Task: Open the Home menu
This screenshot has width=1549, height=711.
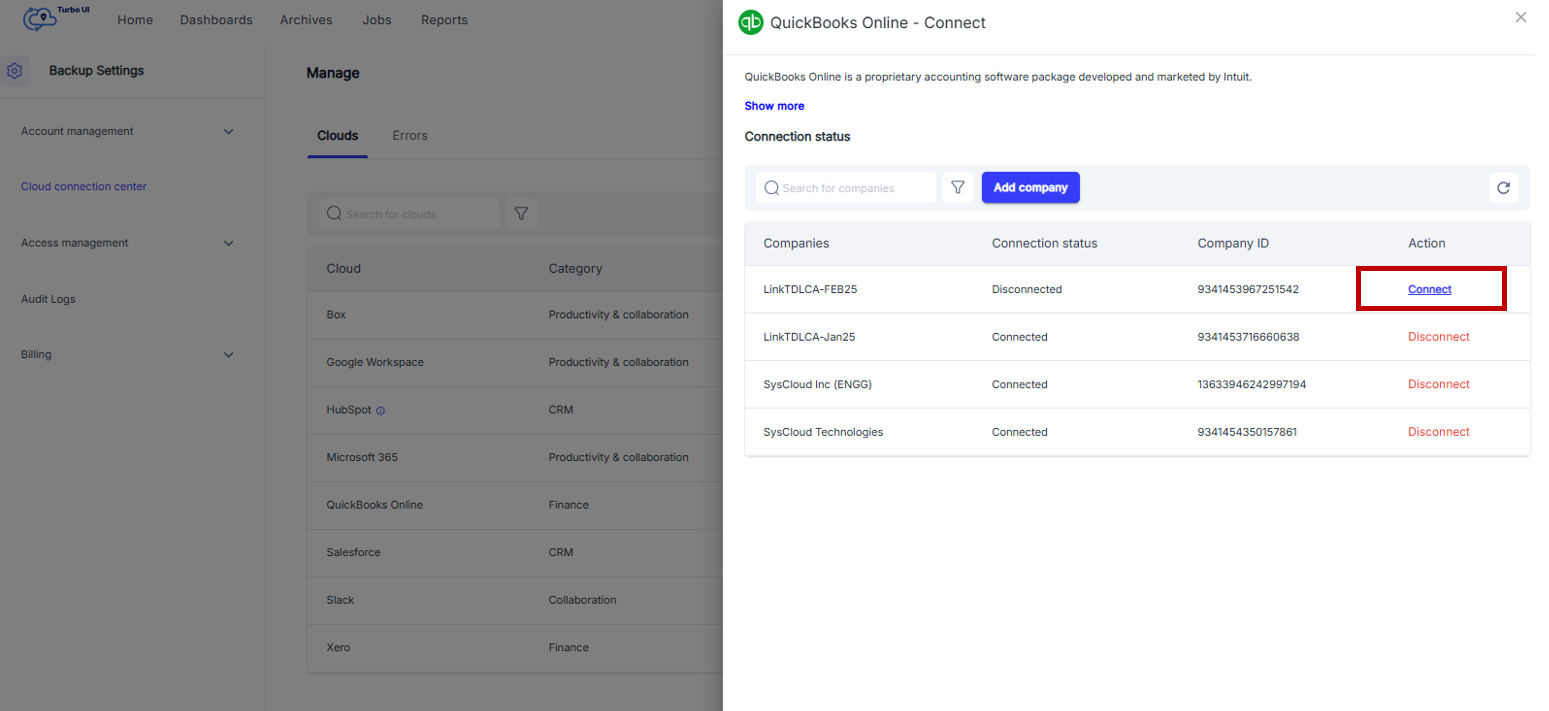Action: [x=135, y=20]
